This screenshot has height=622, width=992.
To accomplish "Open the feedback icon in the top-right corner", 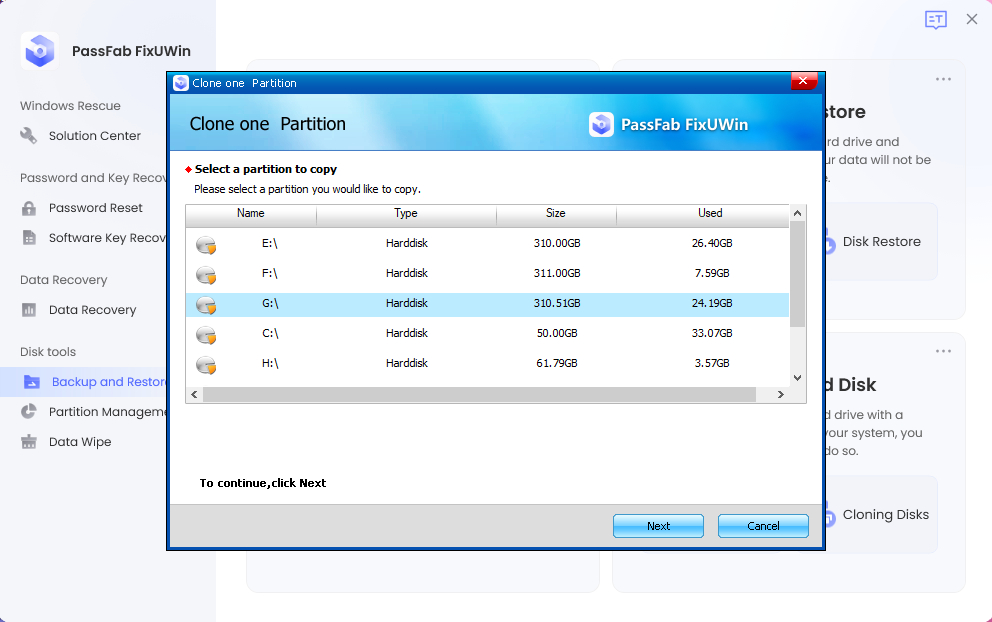I will click(935, 19).
